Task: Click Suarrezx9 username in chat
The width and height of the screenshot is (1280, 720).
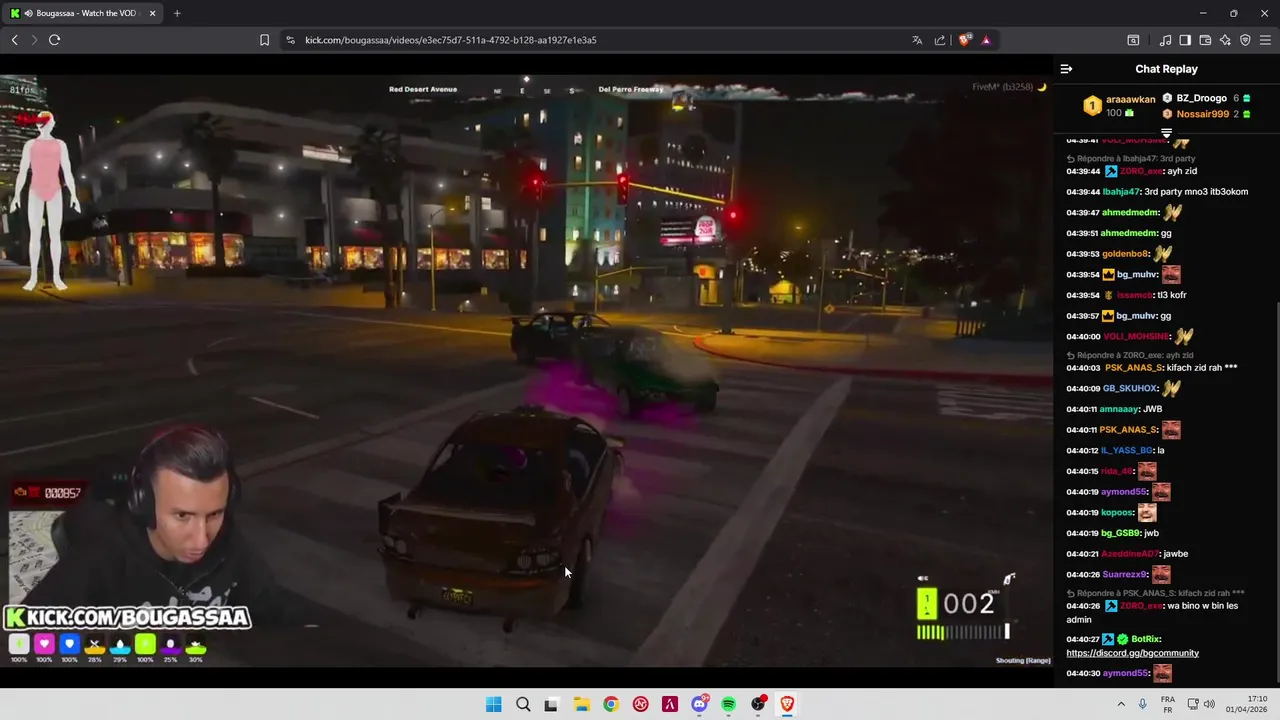Action: [x=1124, y=574]
